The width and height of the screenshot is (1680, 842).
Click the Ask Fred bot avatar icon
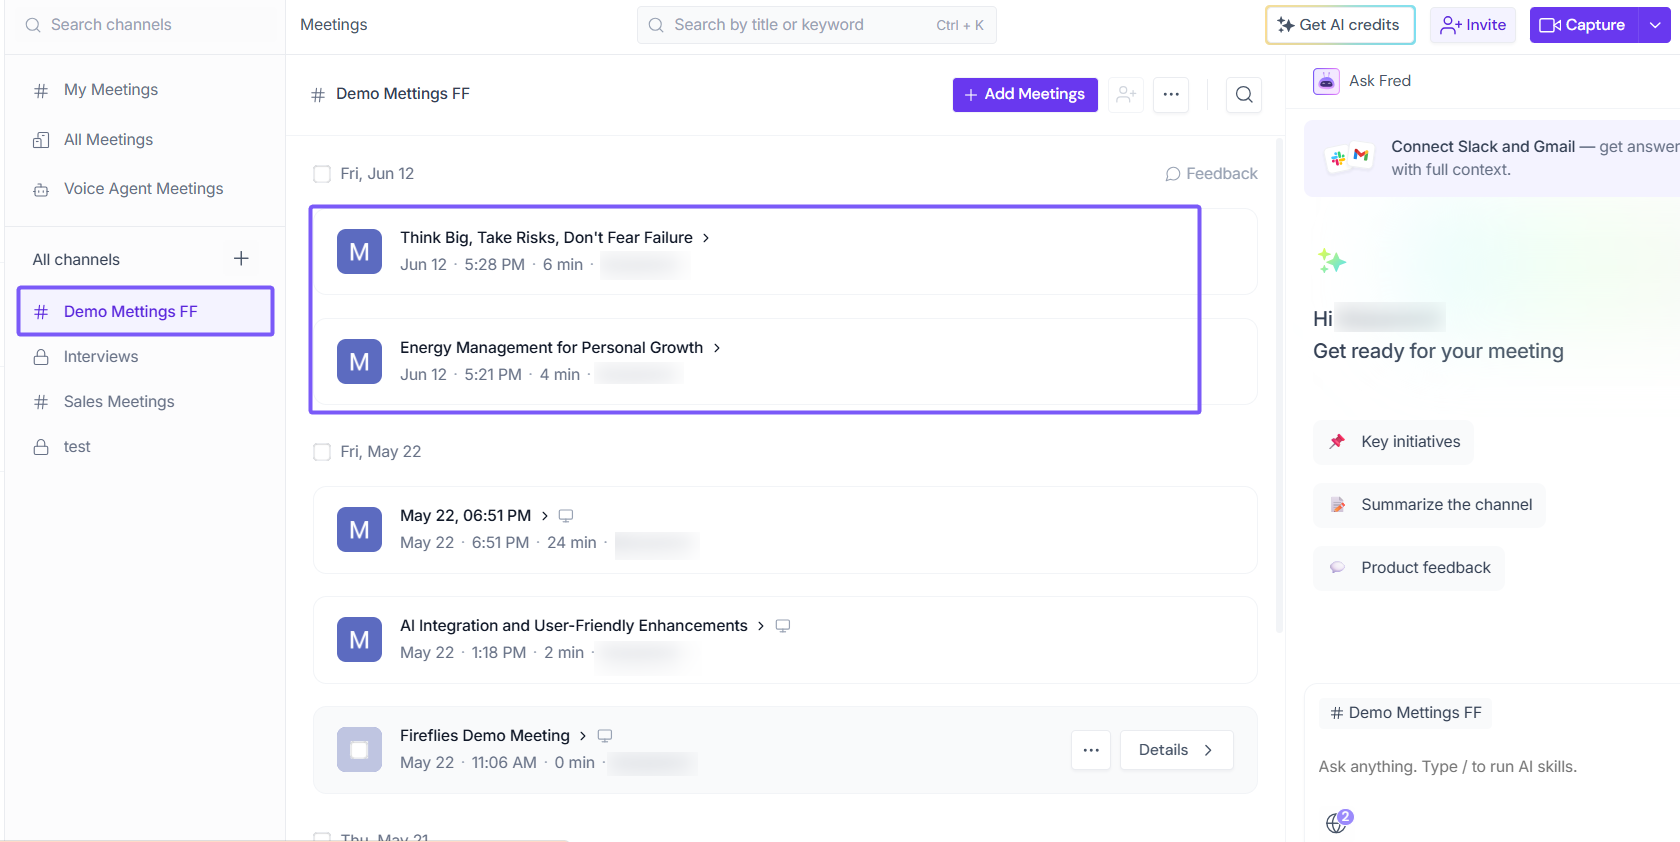[1326, 81]
